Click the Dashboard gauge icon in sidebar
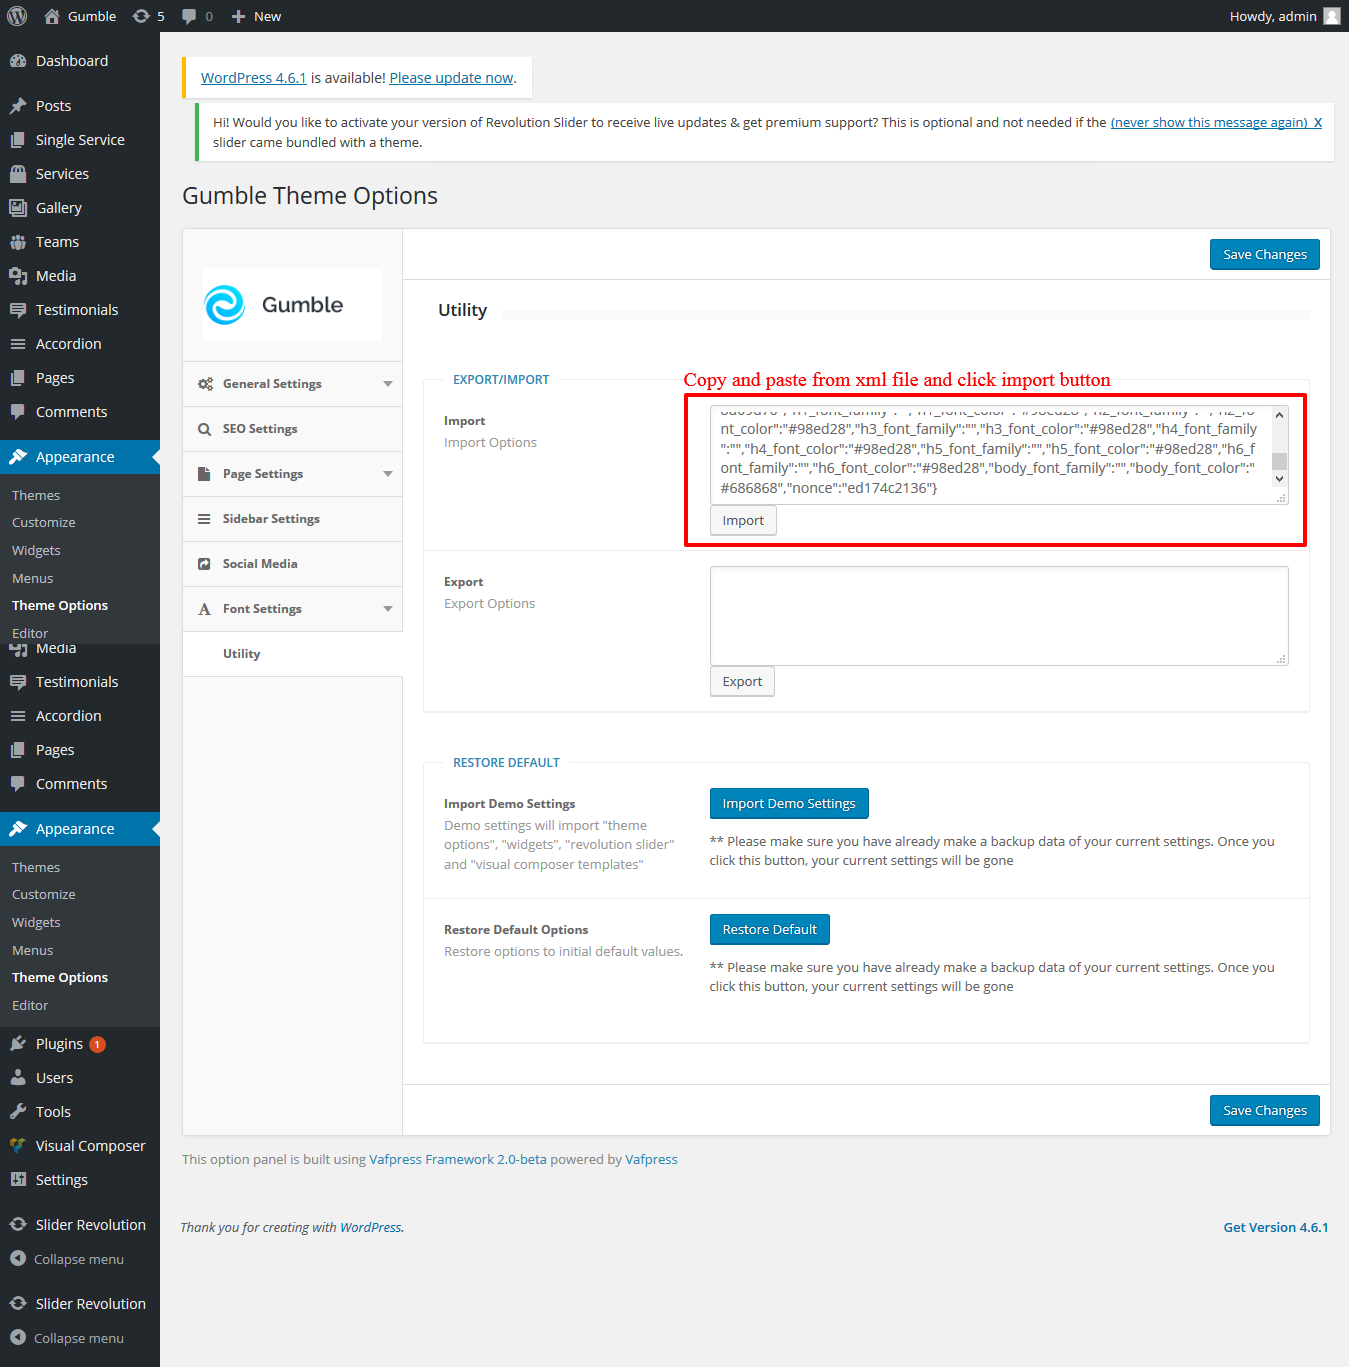This screenshot has height=1367, width=1349. (18, 61)
